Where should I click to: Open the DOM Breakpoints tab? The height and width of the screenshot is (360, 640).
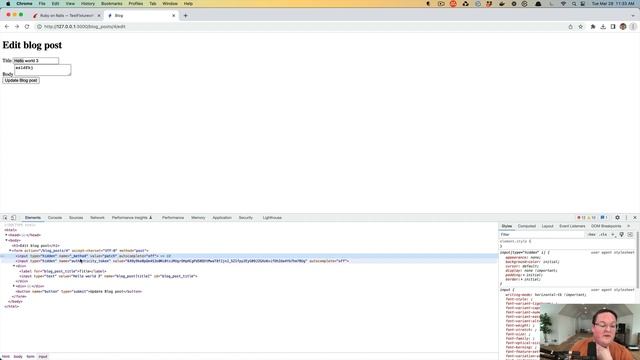tap(606, 226)
